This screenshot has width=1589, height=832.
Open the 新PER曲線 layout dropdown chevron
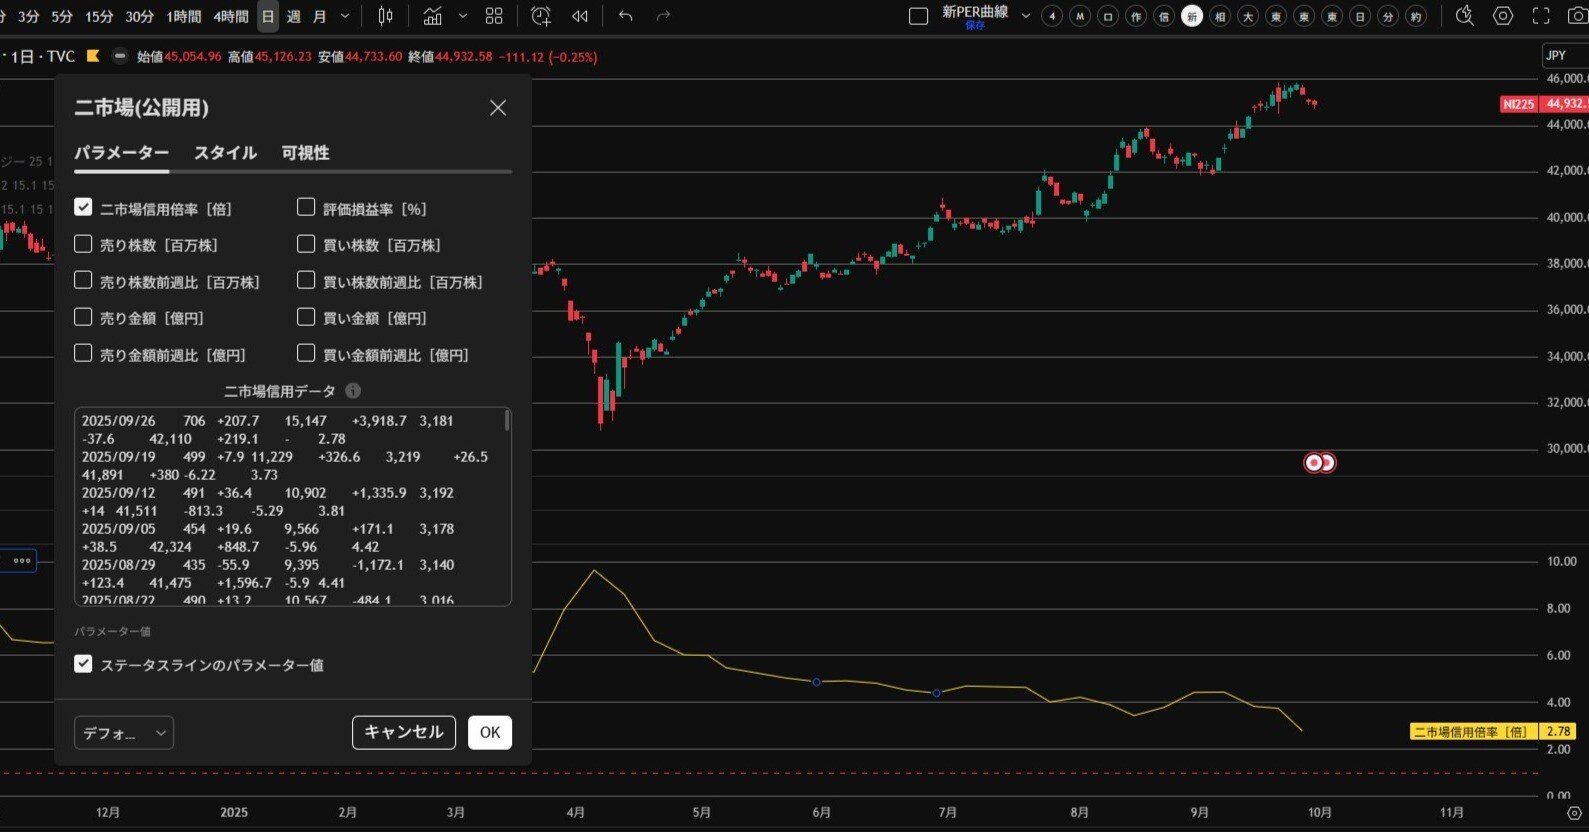[1025, 16]
